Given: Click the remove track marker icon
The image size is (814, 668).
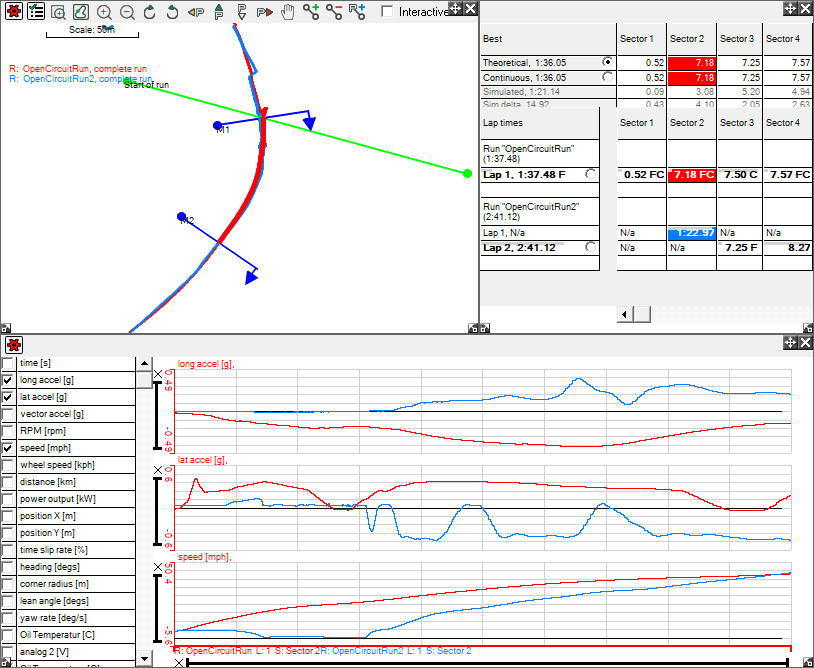Looking at the screenshot, I should [334, 12].
